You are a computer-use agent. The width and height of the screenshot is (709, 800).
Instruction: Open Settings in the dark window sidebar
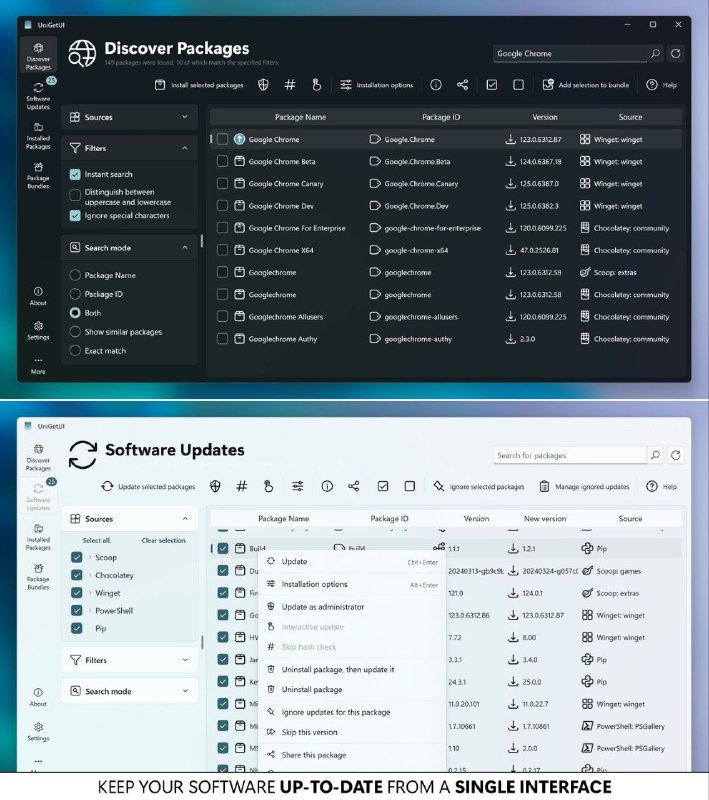(38, 330)
